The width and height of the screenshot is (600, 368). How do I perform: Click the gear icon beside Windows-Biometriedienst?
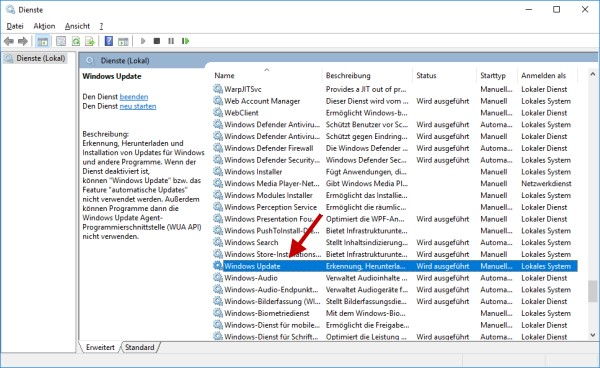point(218,313)
